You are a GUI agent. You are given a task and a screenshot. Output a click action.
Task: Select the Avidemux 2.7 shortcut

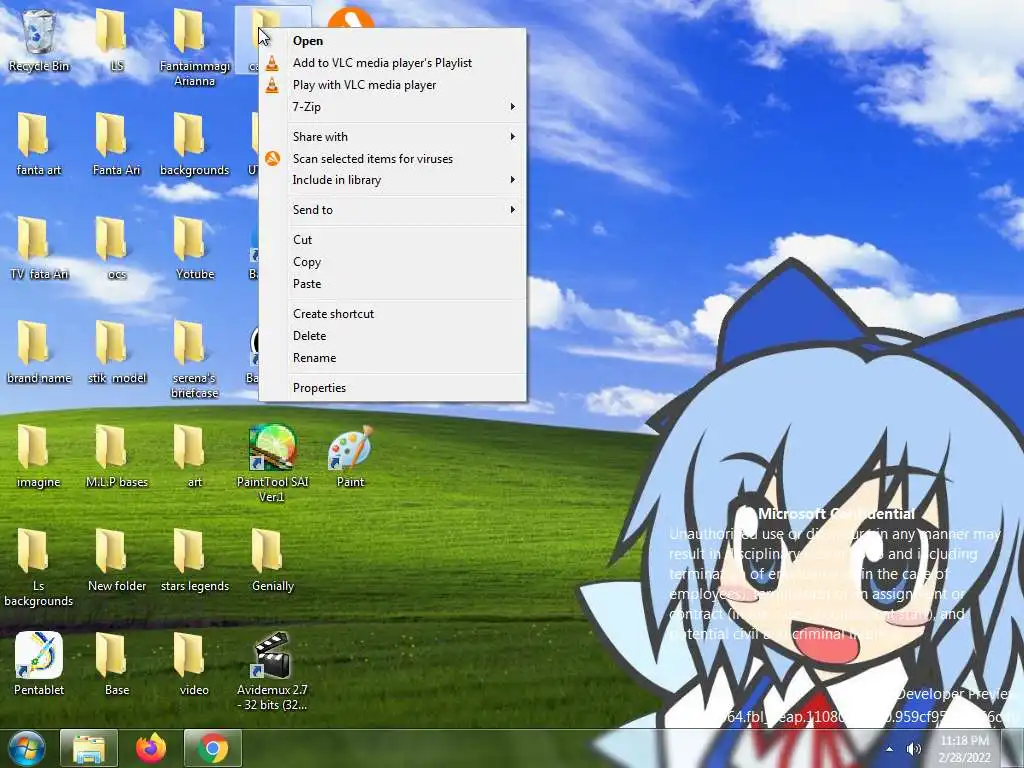tap(272, 671)
